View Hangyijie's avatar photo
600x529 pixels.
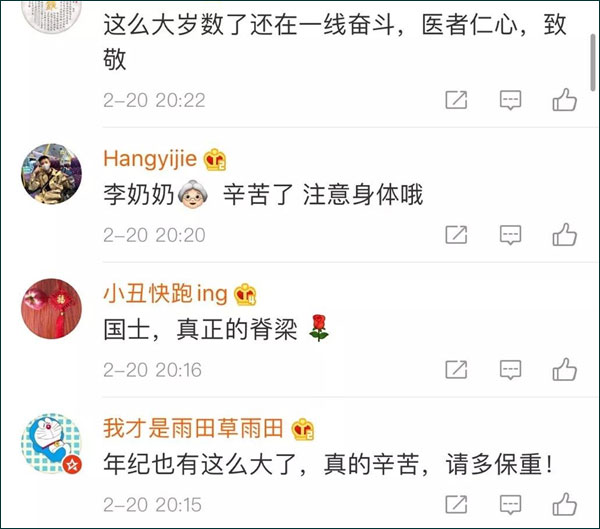coord(51,174)
